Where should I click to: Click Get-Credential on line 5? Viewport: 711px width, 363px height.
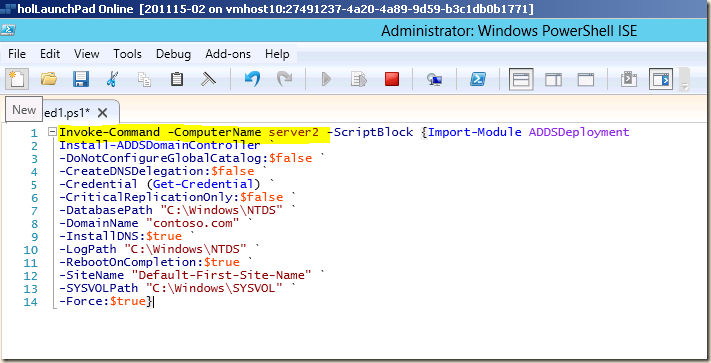(x=203, y=184)
